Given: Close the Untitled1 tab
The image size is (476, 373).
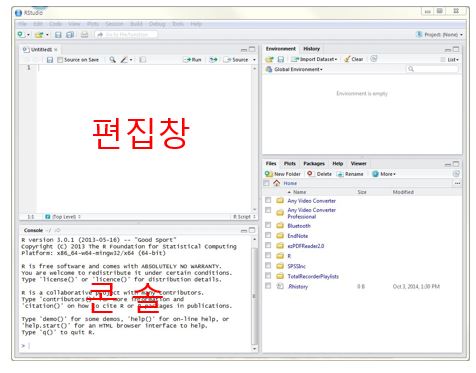Looking at the screenshot, I should point(56,50).
